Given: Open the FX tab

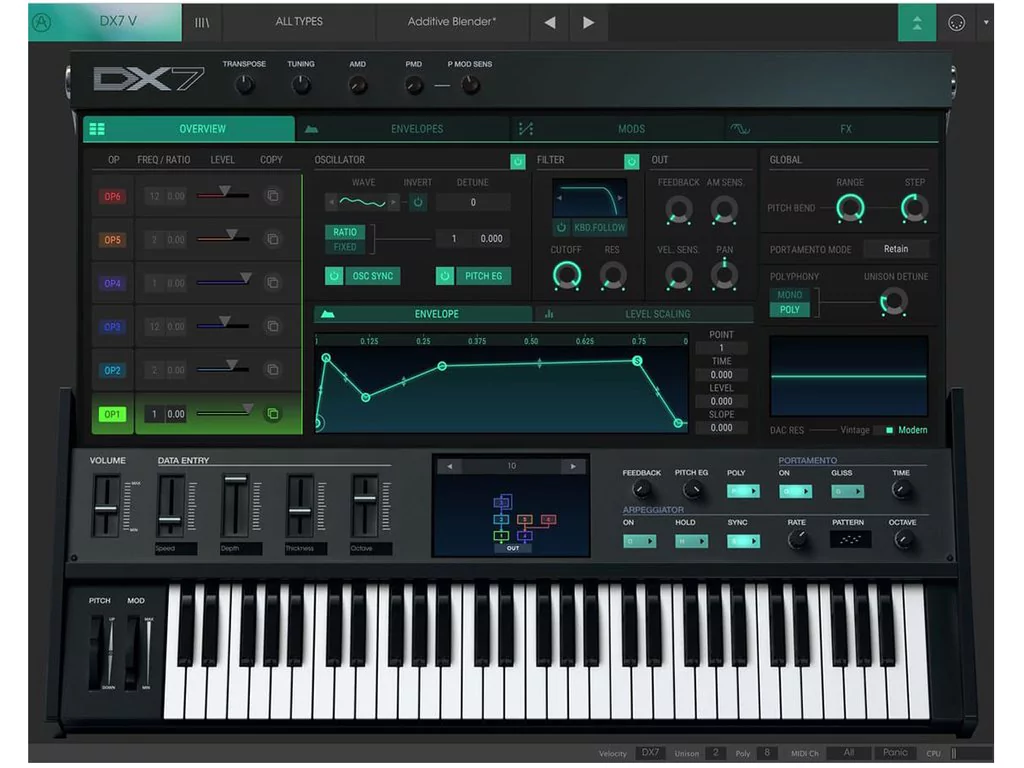Looking at the screenshot, I should point(832,129).
